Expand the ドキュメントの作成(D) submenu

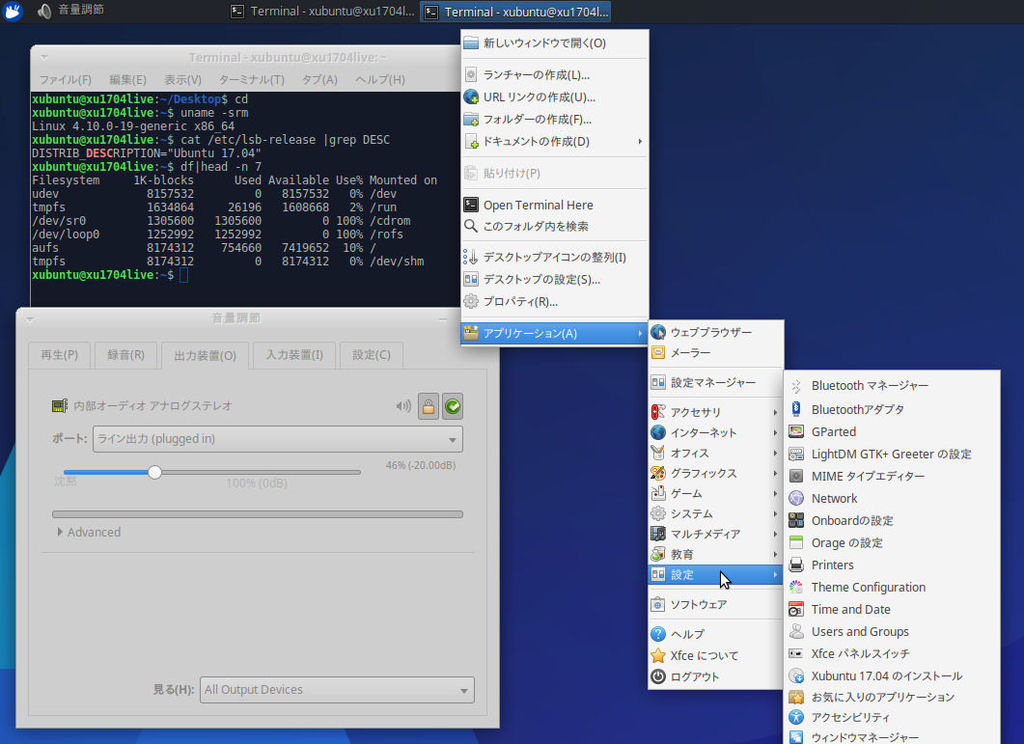pos(554,141)
